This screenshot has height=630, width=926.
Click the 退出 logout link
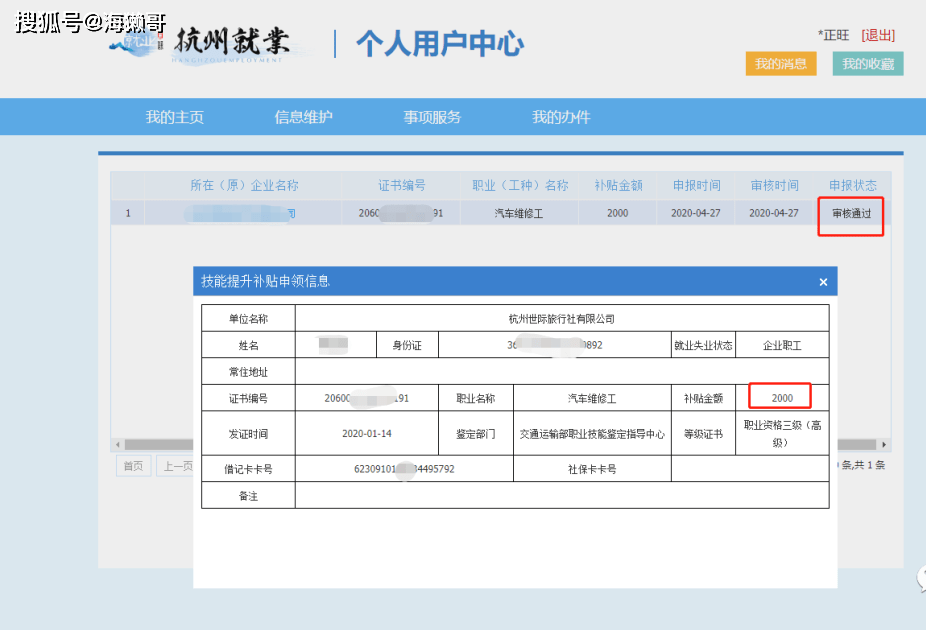pos(878,35)
